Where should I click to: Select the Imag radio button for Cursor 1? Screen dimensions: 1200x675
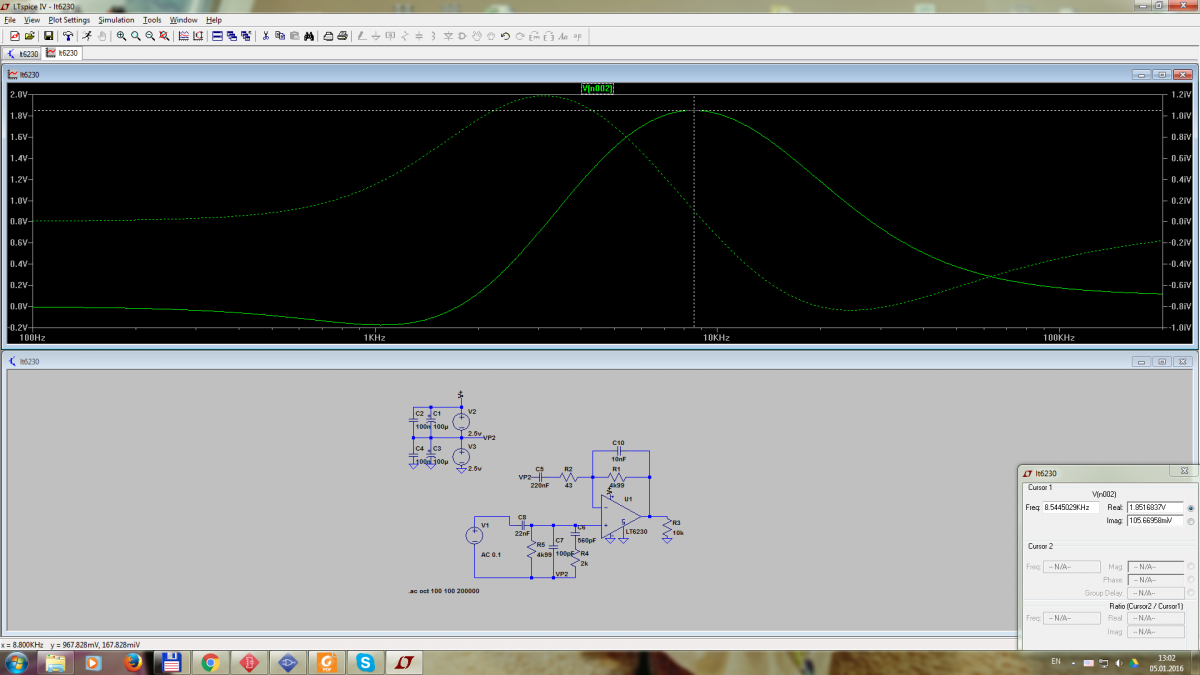[1190, 521]
